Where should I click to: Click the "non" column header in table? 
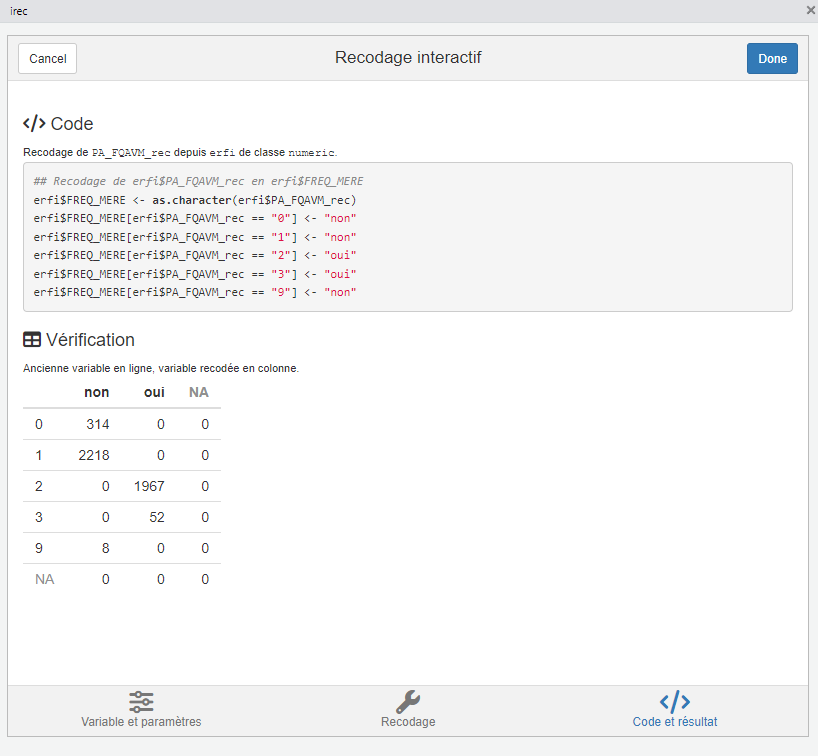coord(97,392)
